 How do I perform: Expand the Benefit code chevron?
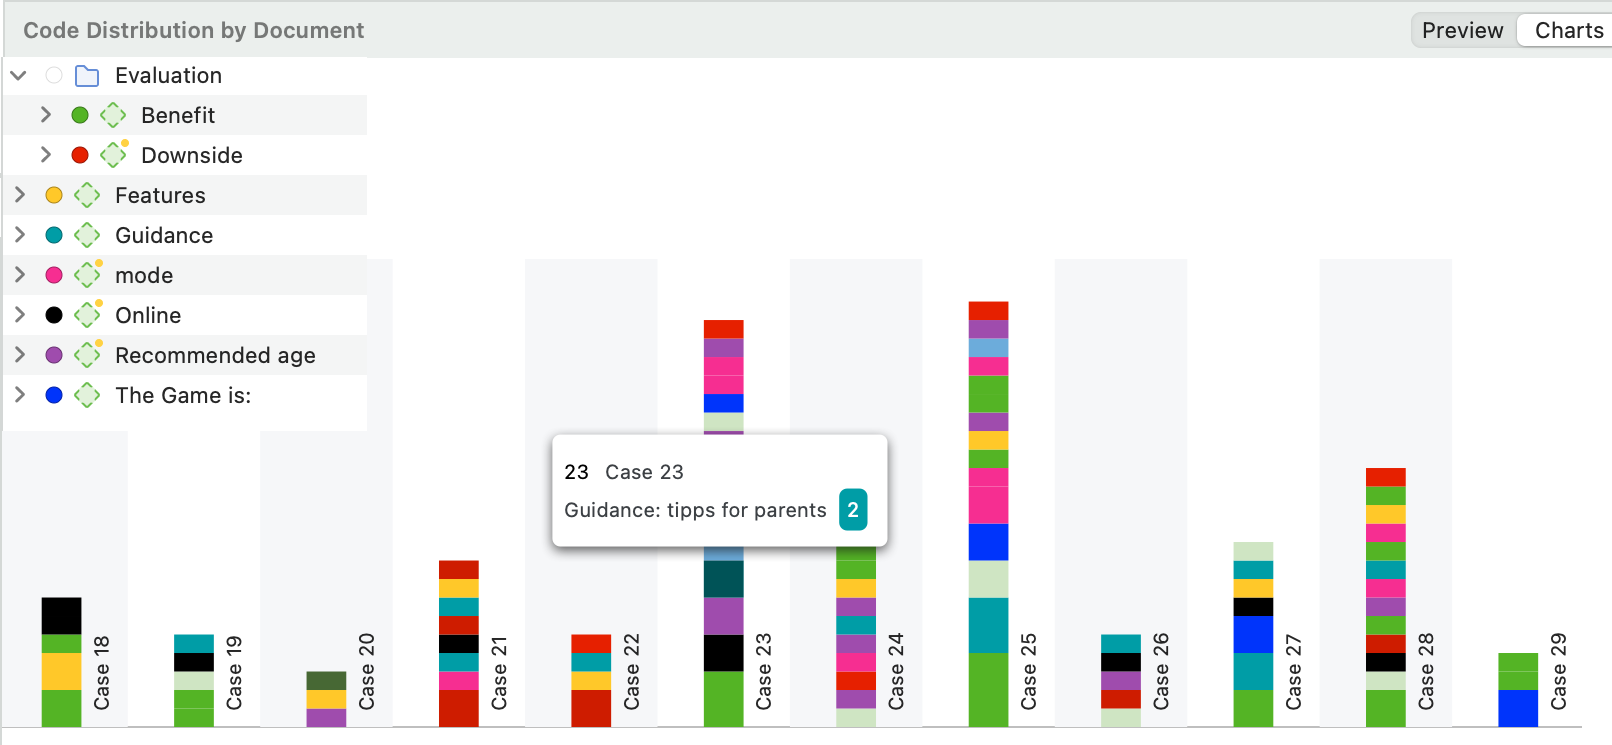coord(45,116)
